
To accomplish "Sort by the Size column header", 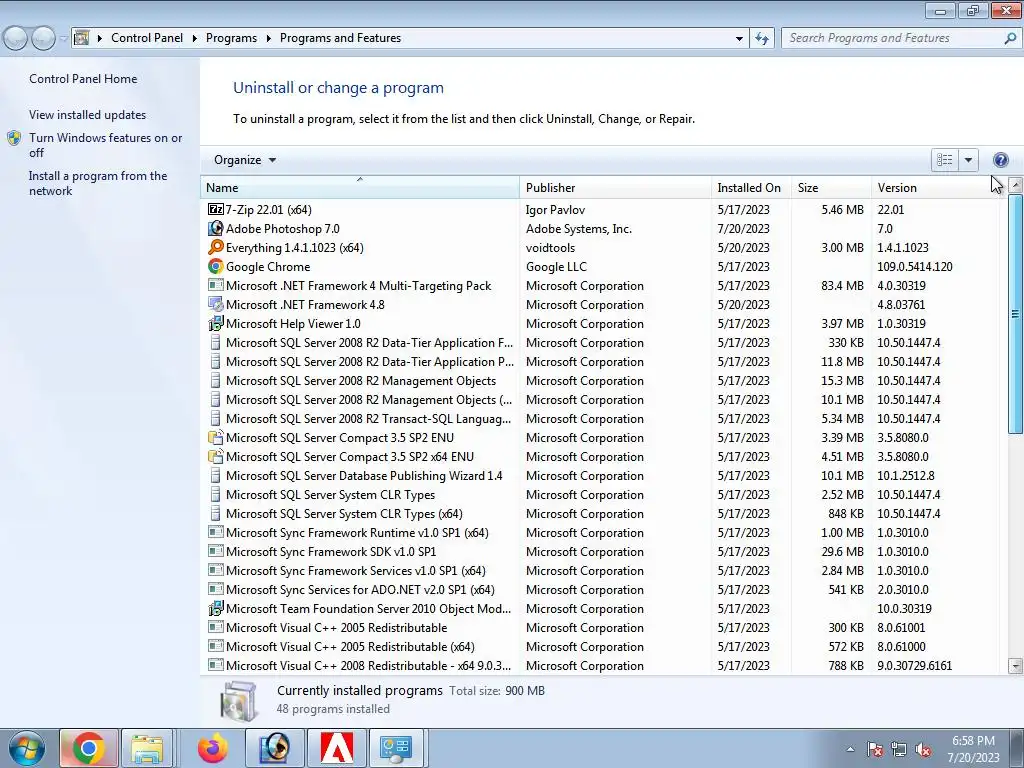I will (x=831, y=187).
